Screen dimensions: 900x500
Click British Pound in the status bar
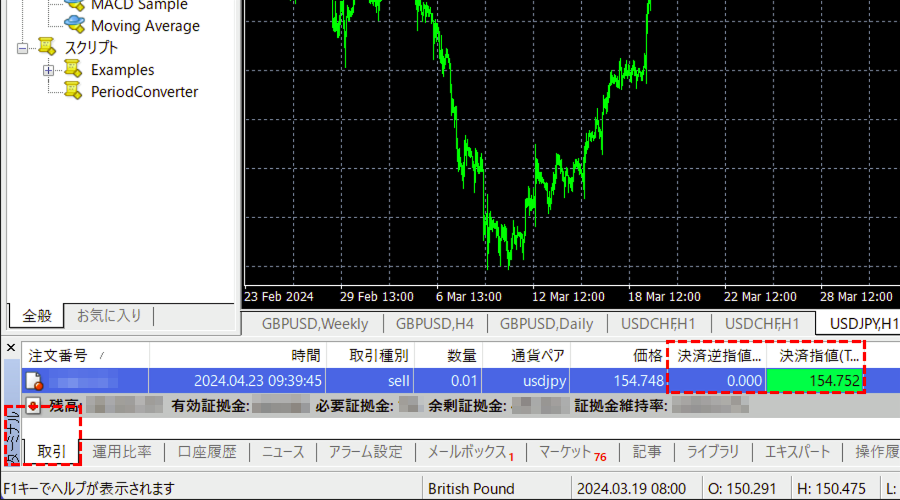click(x=471, y=489)
